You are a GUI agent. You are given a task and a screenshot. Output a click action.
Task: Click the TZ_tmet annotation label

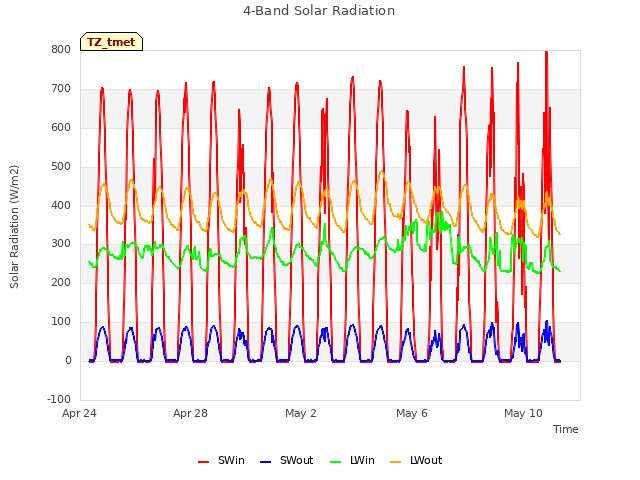click(x=111, y=42)
